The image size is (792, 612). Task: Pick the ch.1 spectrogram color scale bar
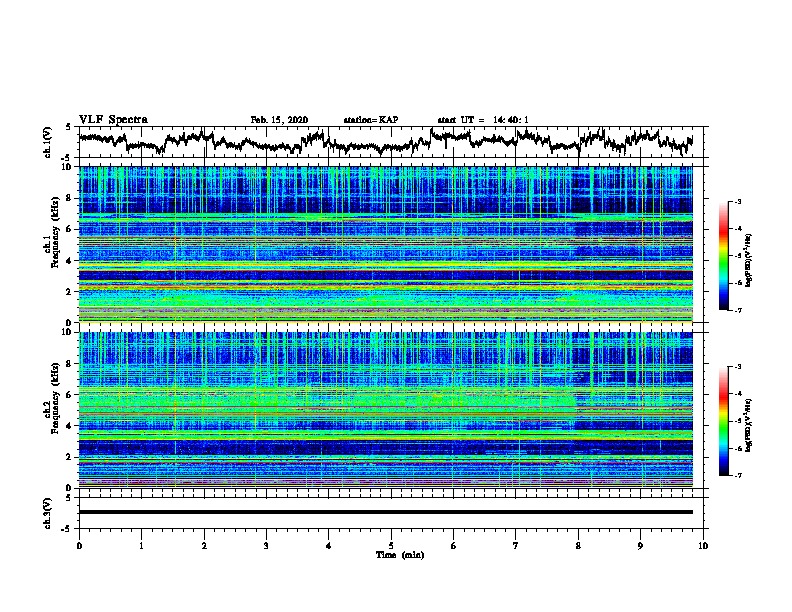[x=724, y=256]
